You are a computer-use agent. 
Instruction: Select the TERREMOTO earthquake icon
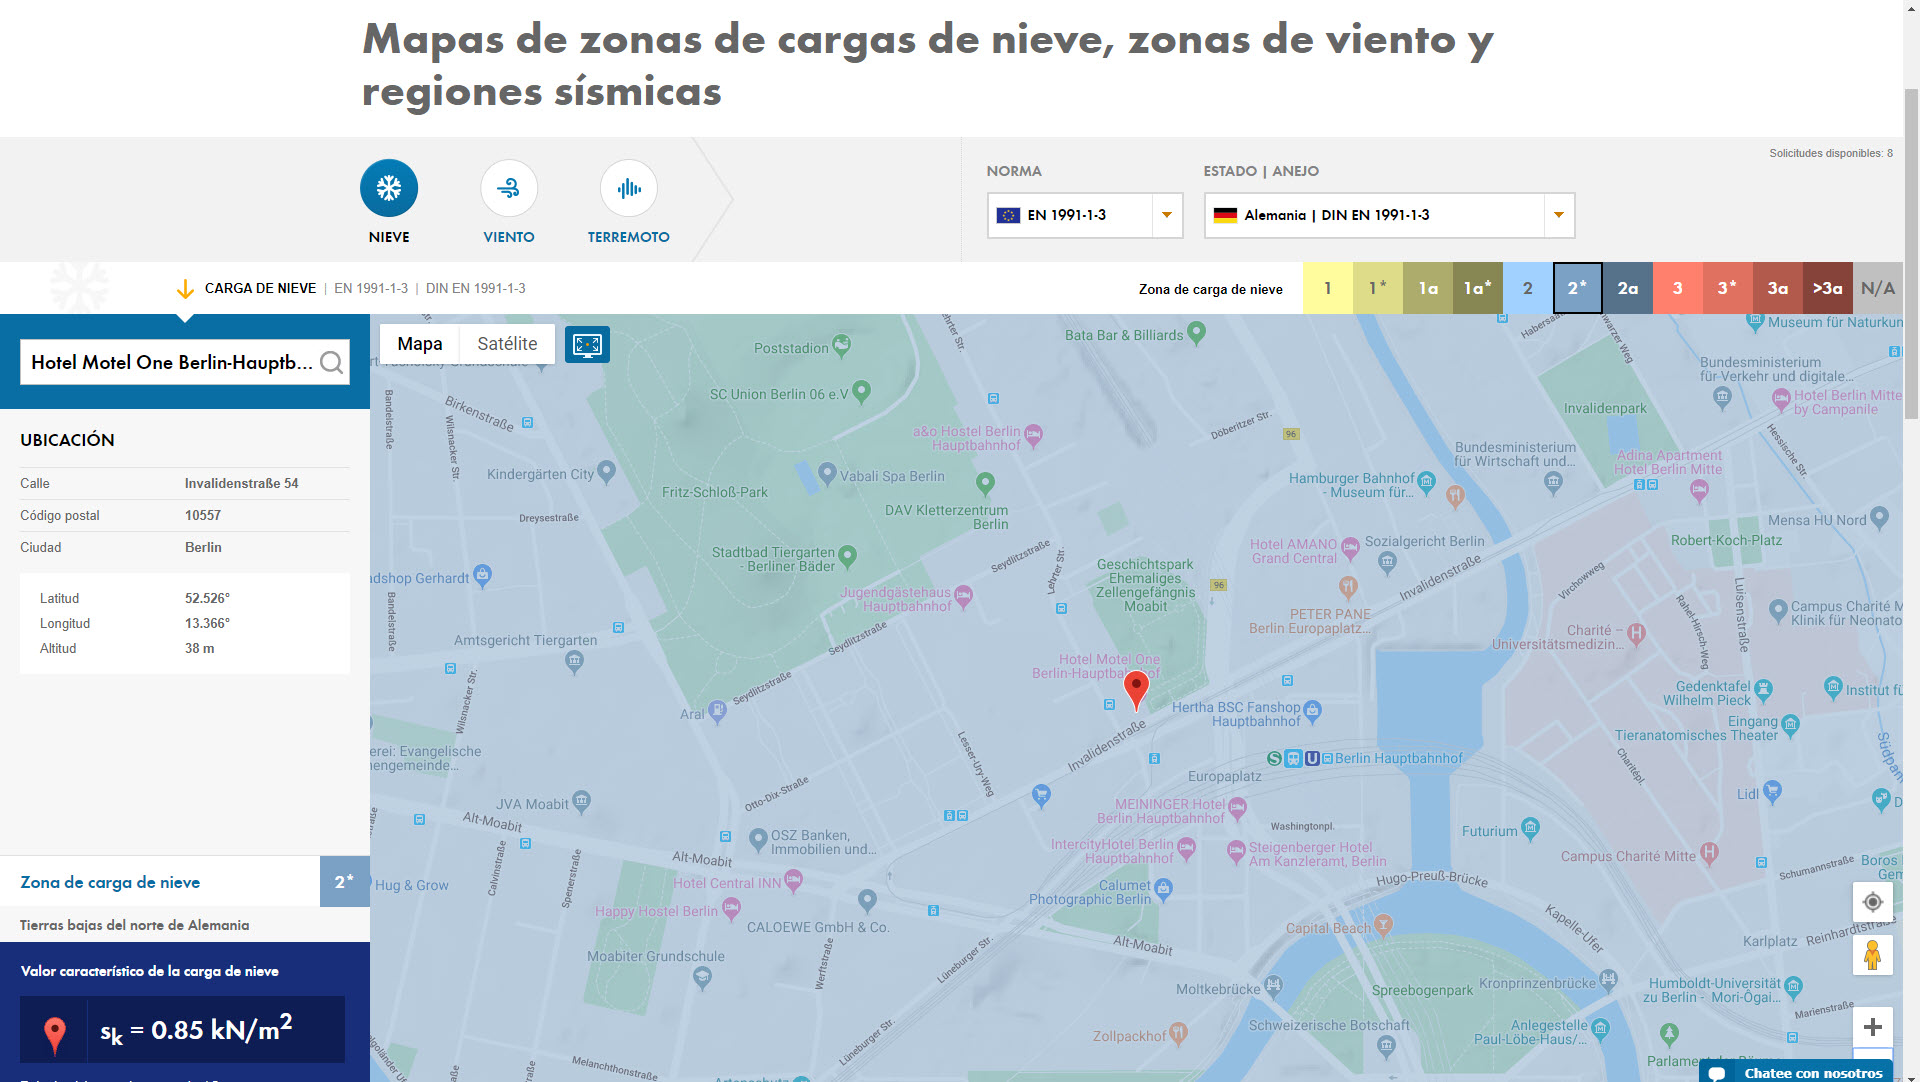point(628,188)
